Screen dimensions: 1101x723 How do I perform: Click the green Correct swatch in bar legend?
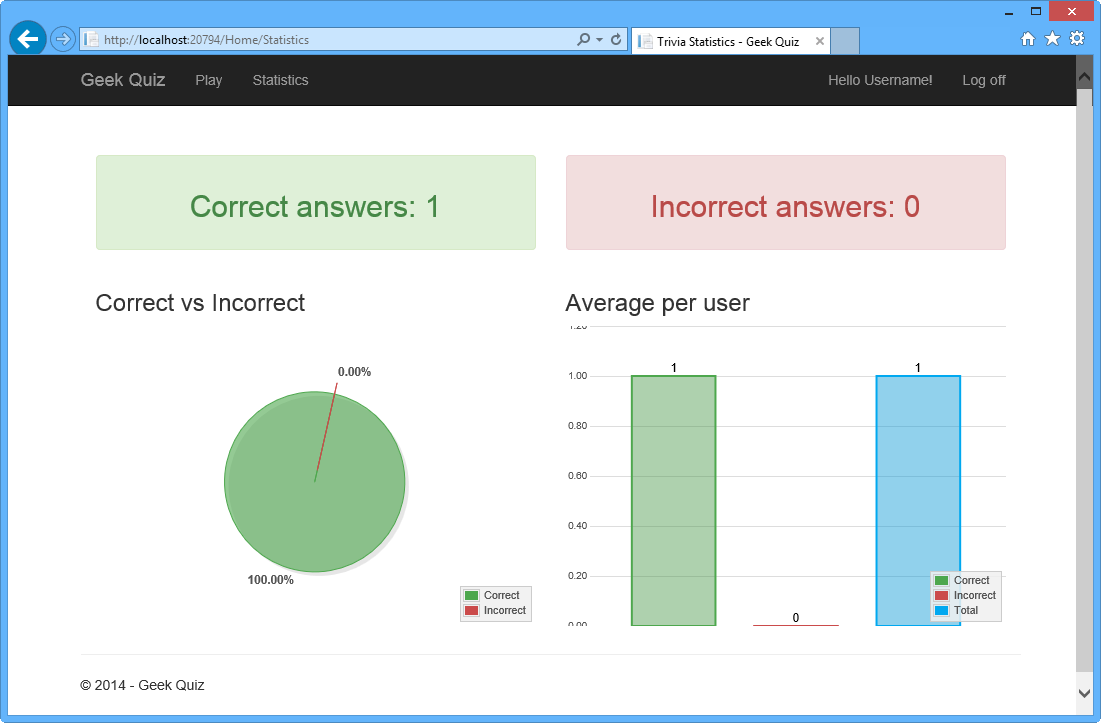[940, 580]
